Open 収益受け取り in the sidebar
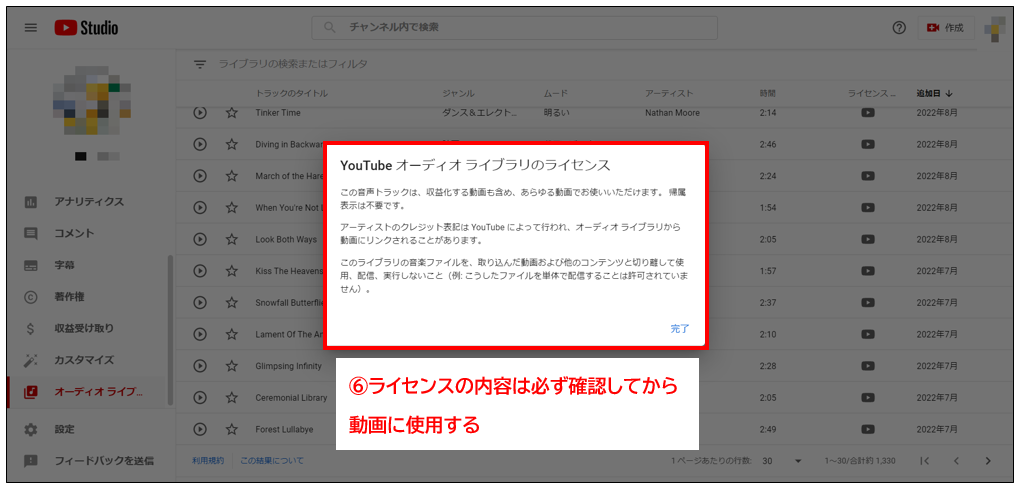Screen dimensions: 1019x491 click(x=84, y=329)
